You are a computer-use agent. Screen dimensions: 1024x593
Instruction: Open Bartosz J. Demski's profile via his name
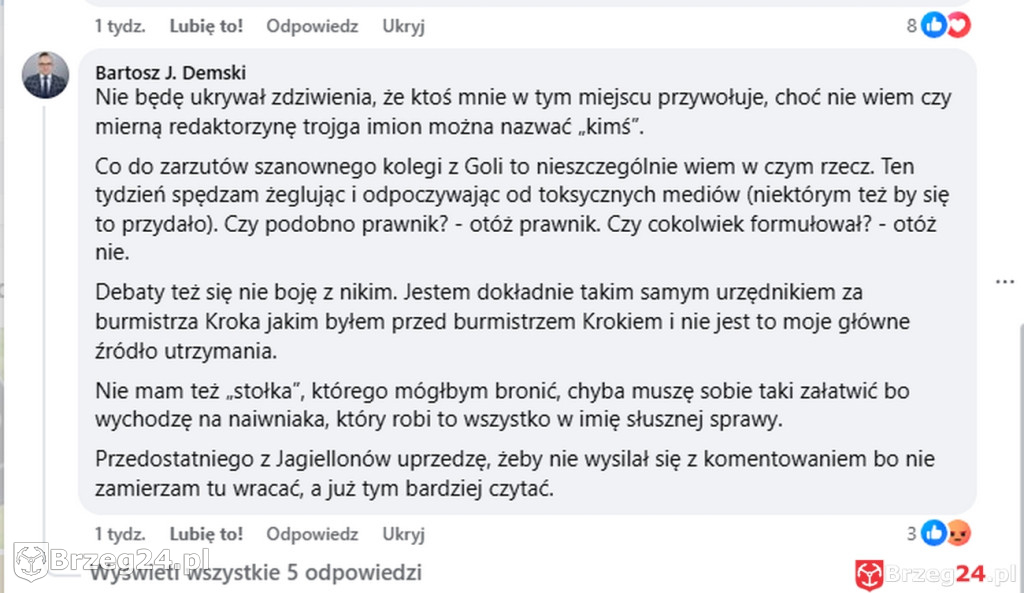tap(172, 71)
